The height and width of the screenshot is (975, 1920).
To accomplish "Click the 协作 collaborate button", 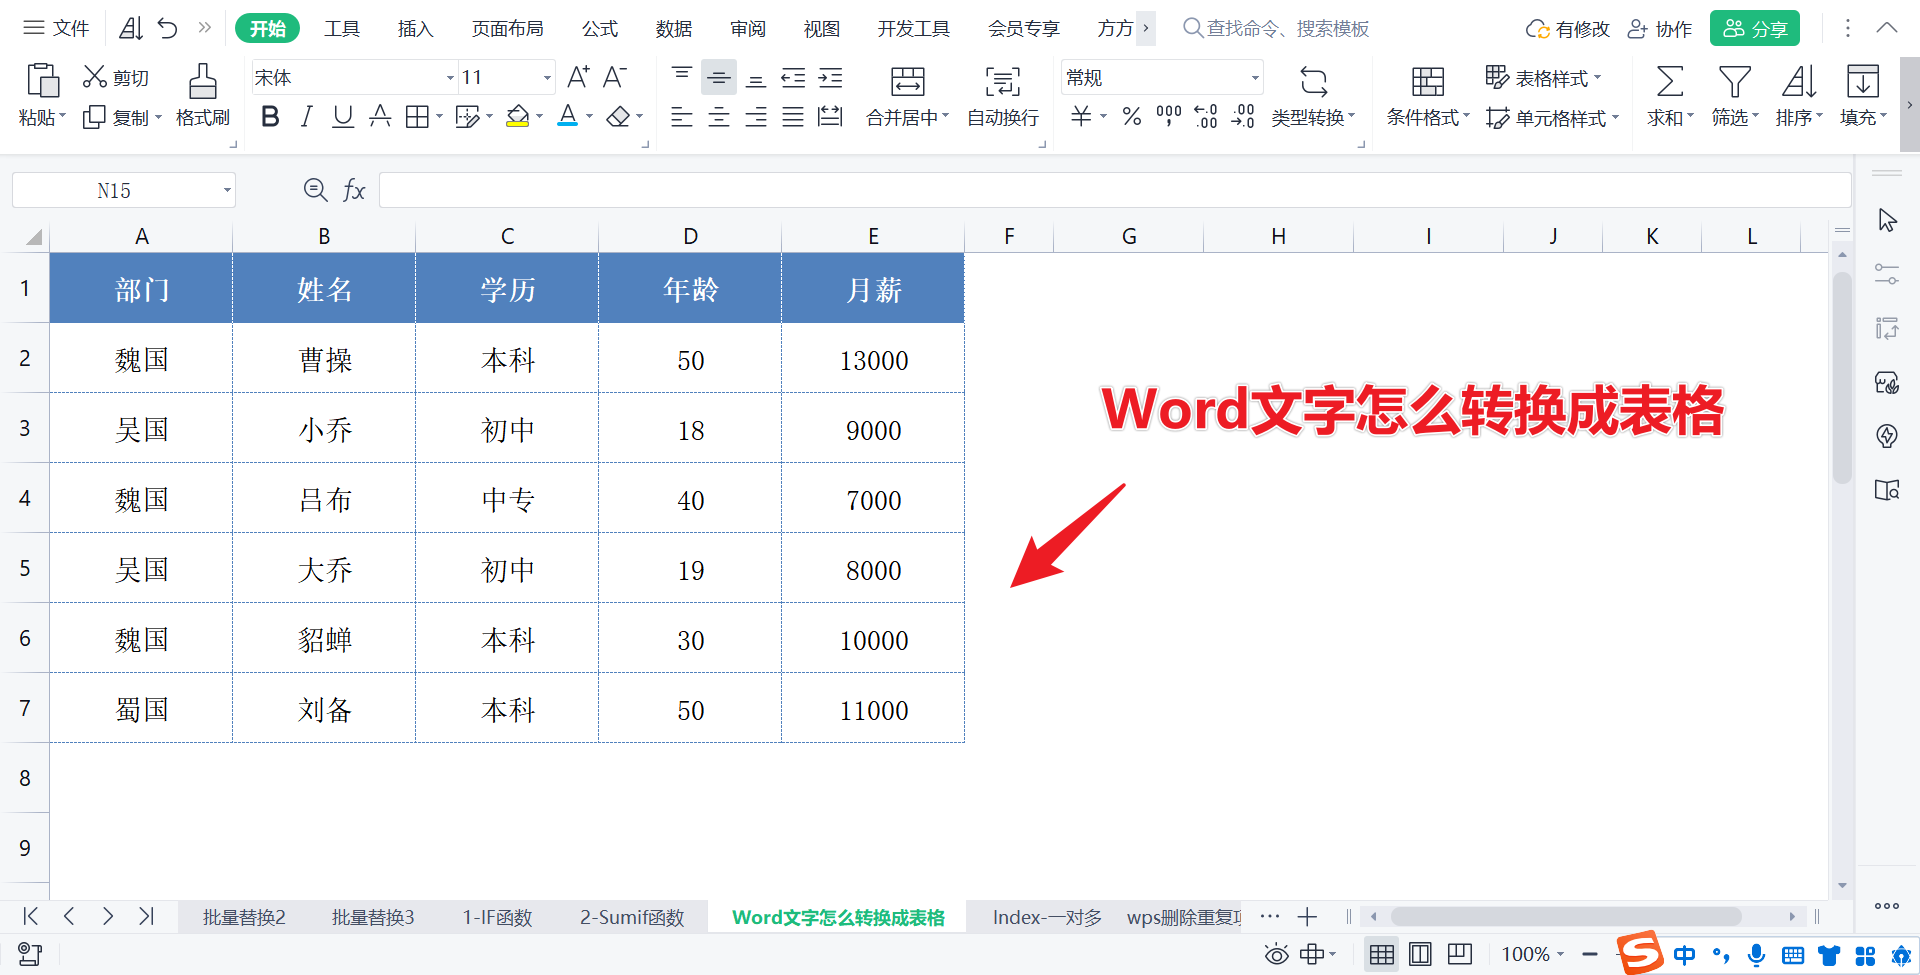I will click(x=1660, y=29).
